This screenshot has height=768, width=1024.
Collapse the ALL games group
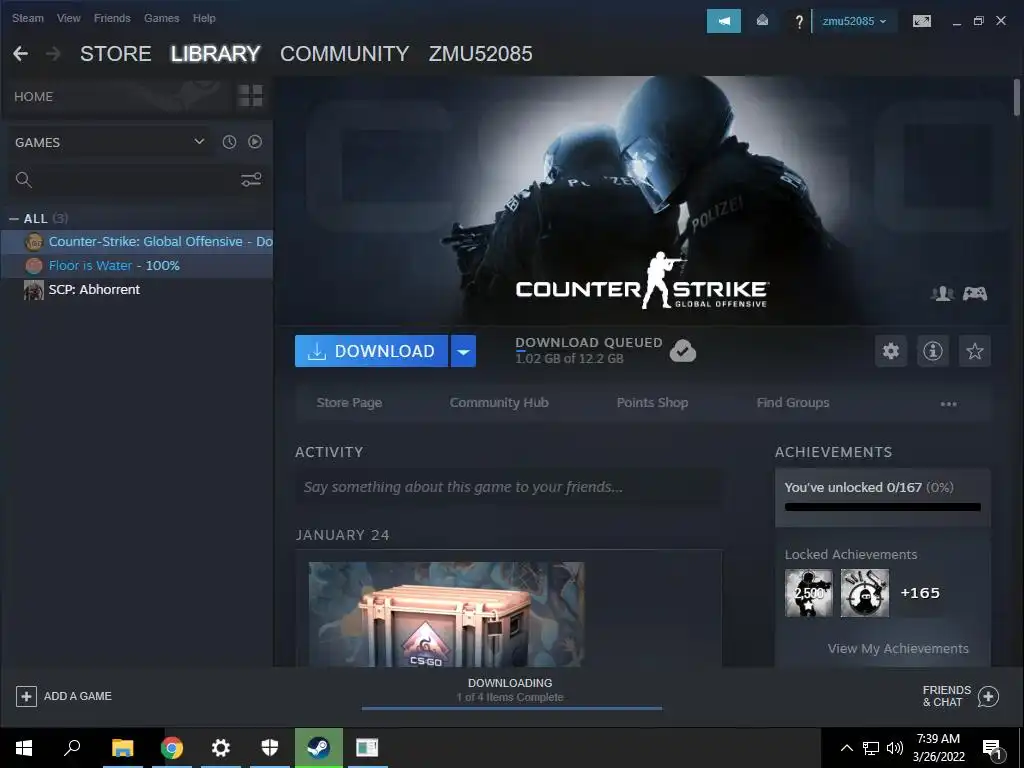(14, 219)
